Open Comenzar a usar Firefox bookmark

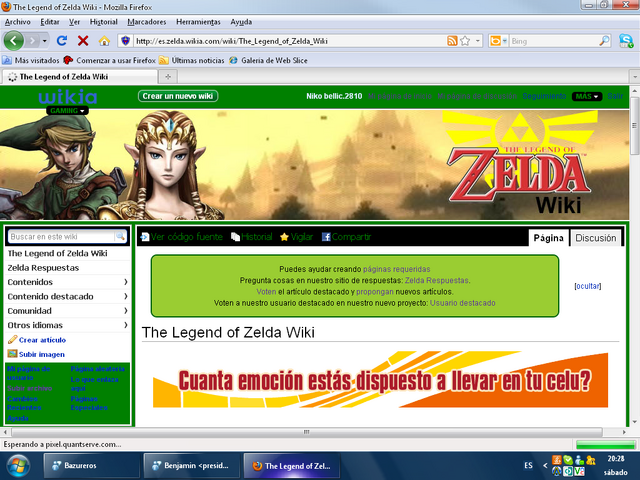(x=109, y=60)
